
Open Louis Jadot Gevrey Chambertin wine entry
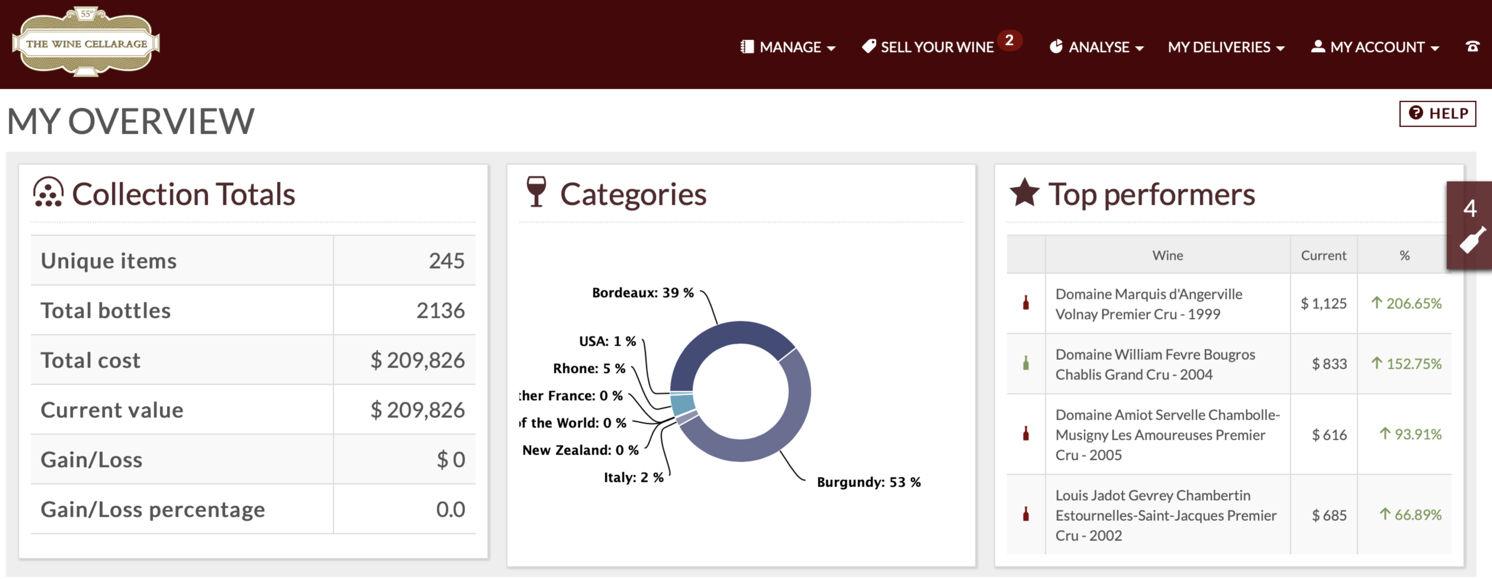coord(1166,515)
